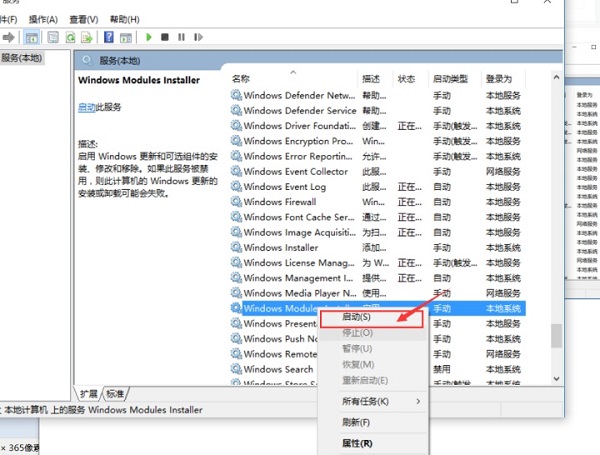Image resolution: width=600 pixels, height=455 pixels.
Task: Click gear icon of Windows Event Collector
Action: pyautogui.click(x=236, y=171)
